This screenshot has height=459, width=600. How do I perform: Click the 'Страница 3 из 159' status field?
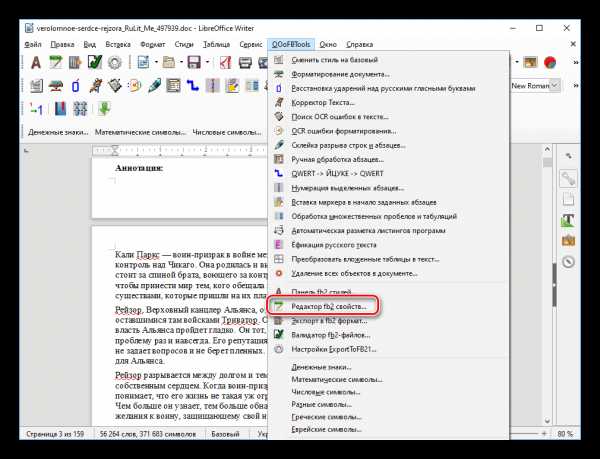55,434
